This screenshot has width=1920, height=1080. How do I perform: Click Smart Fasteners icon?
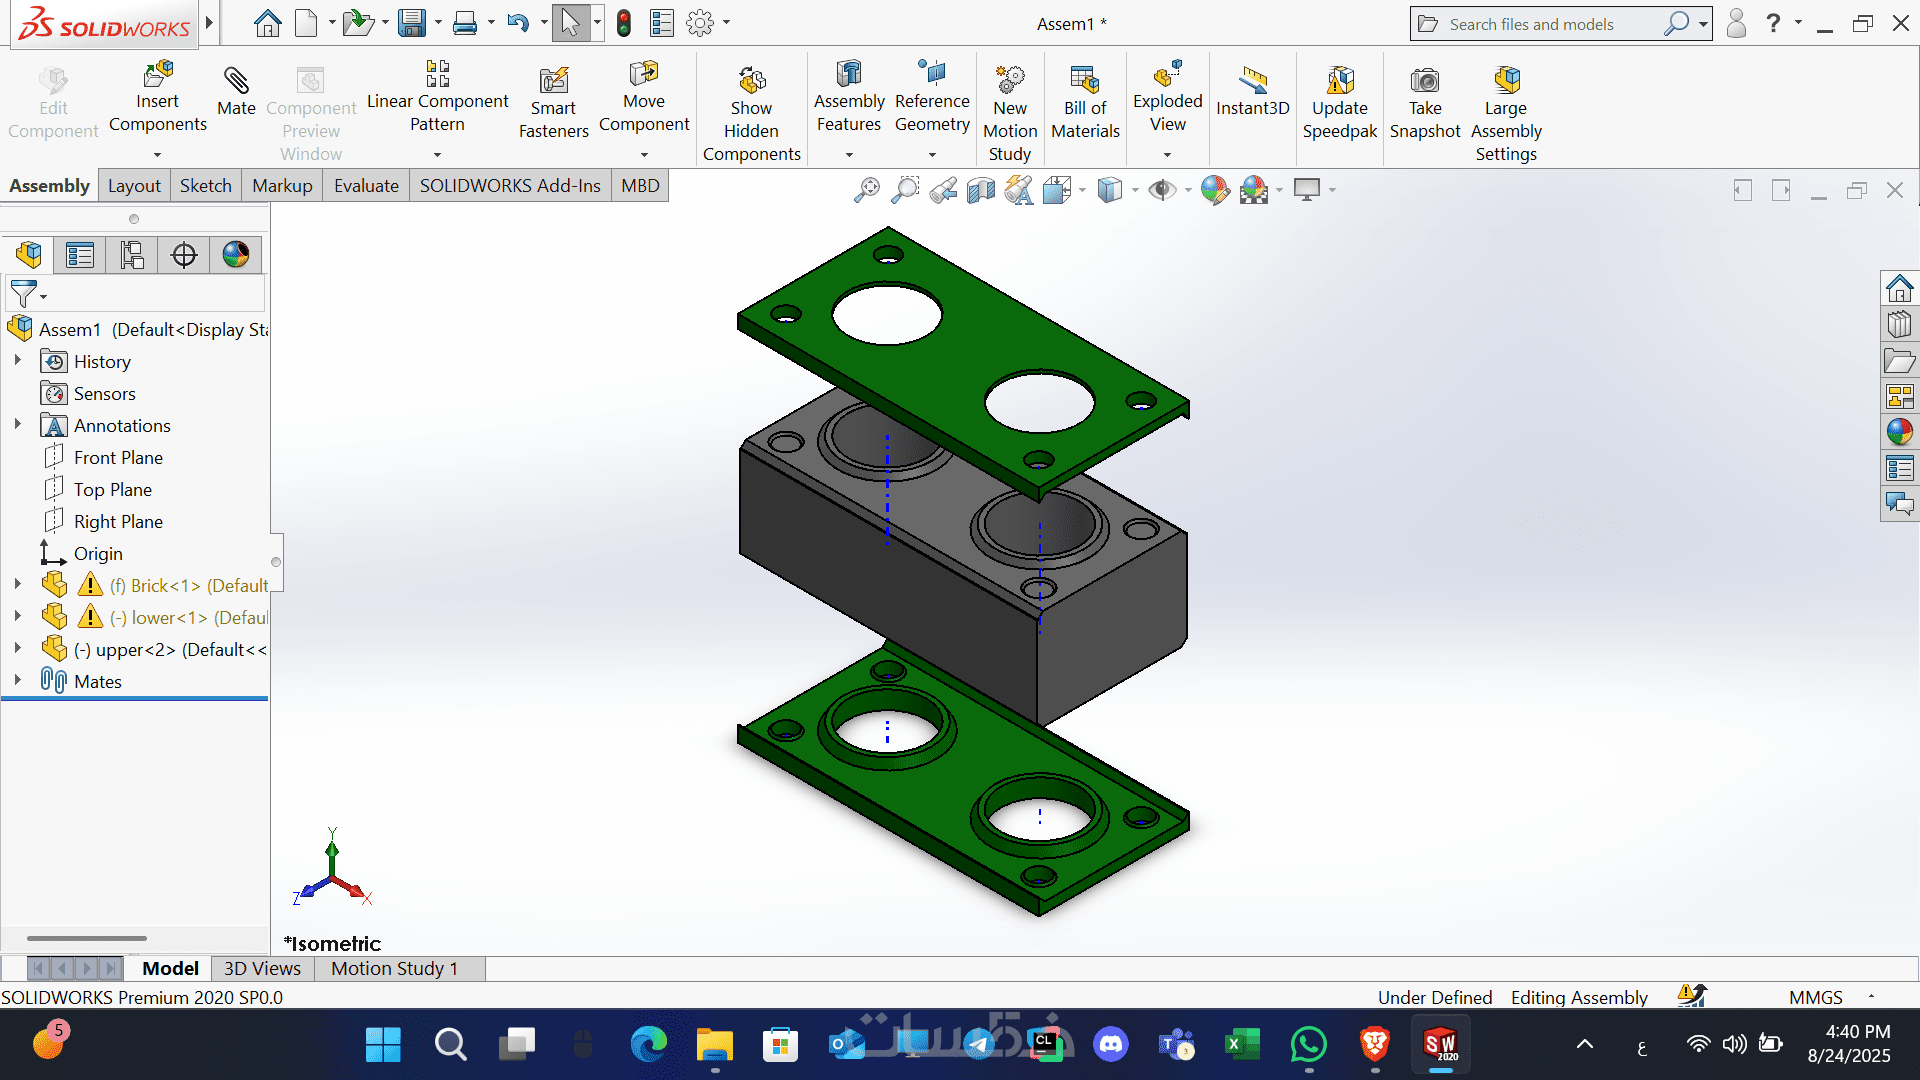(553, 81)
